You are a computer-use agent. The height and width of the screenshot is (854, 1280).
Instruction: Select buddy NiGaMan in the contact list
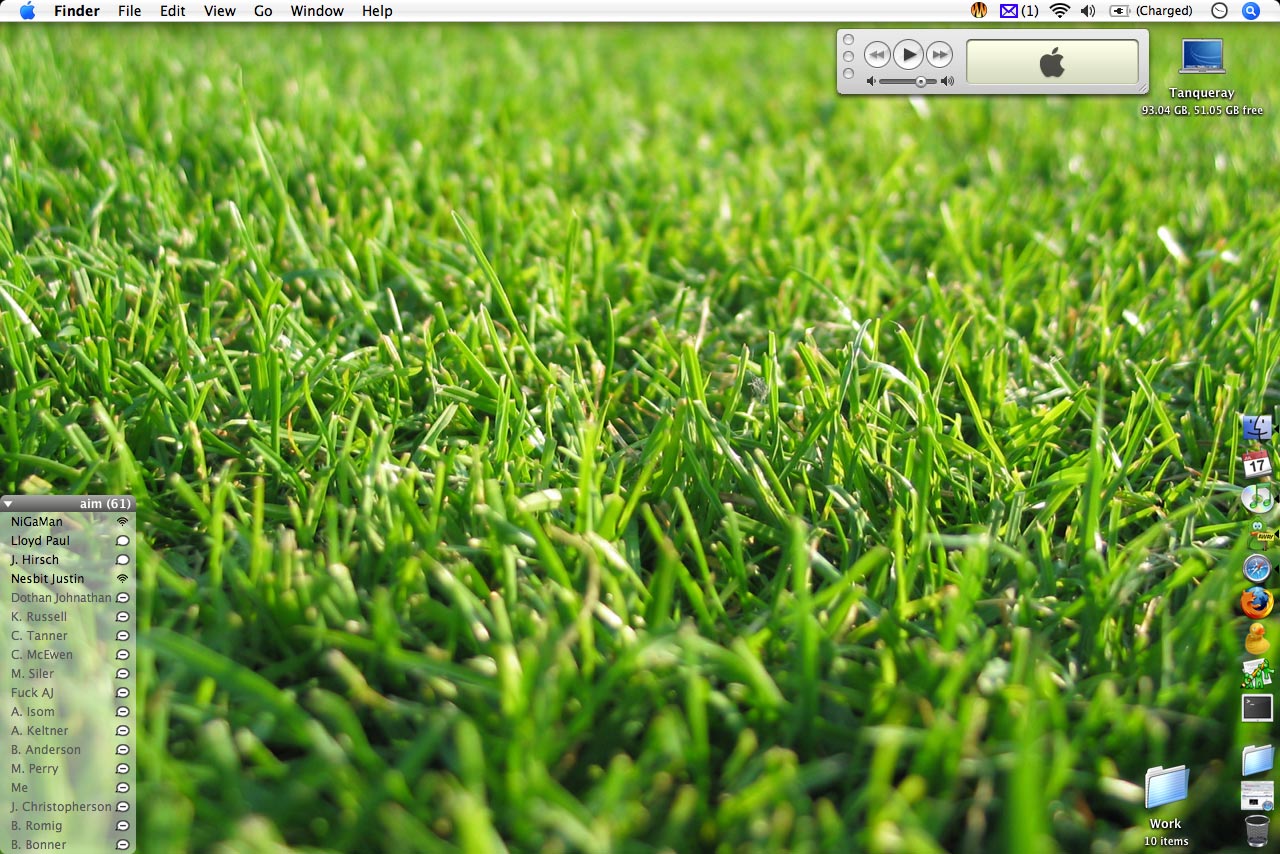point(68,522)
